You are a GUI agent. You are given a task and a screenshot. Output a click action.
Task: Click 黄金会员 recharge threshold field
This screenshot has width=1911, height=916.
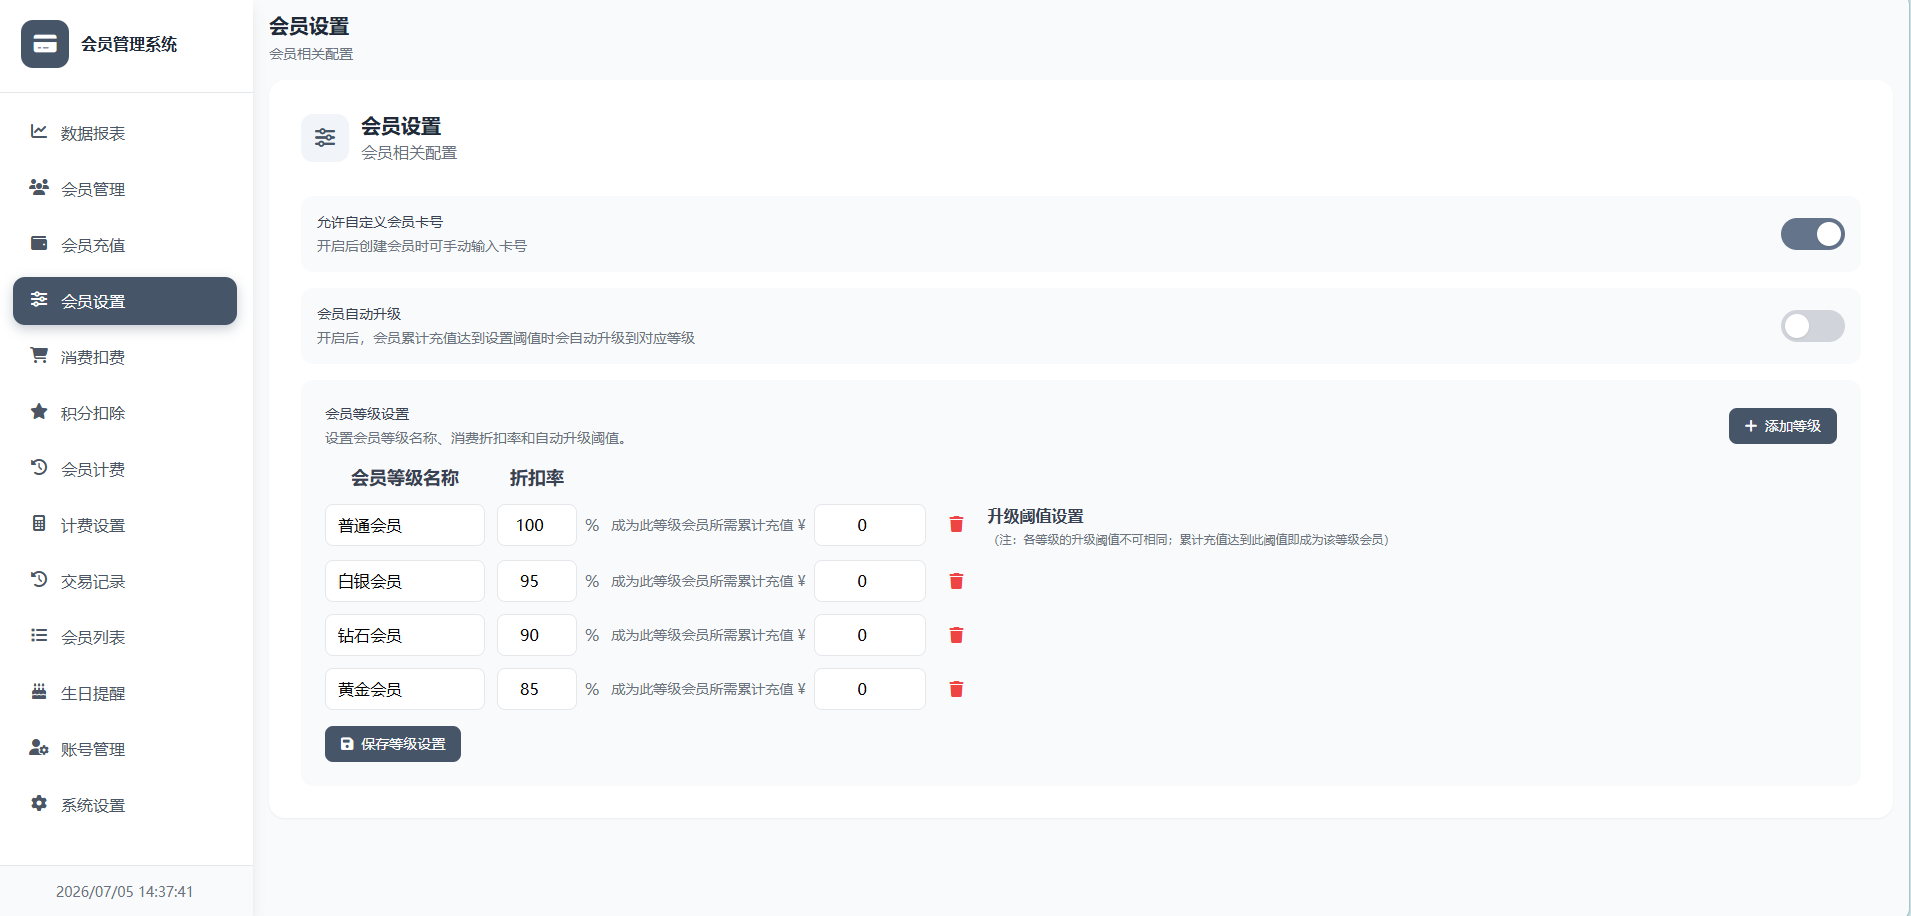pyautogui.click(x=870, y=689)
